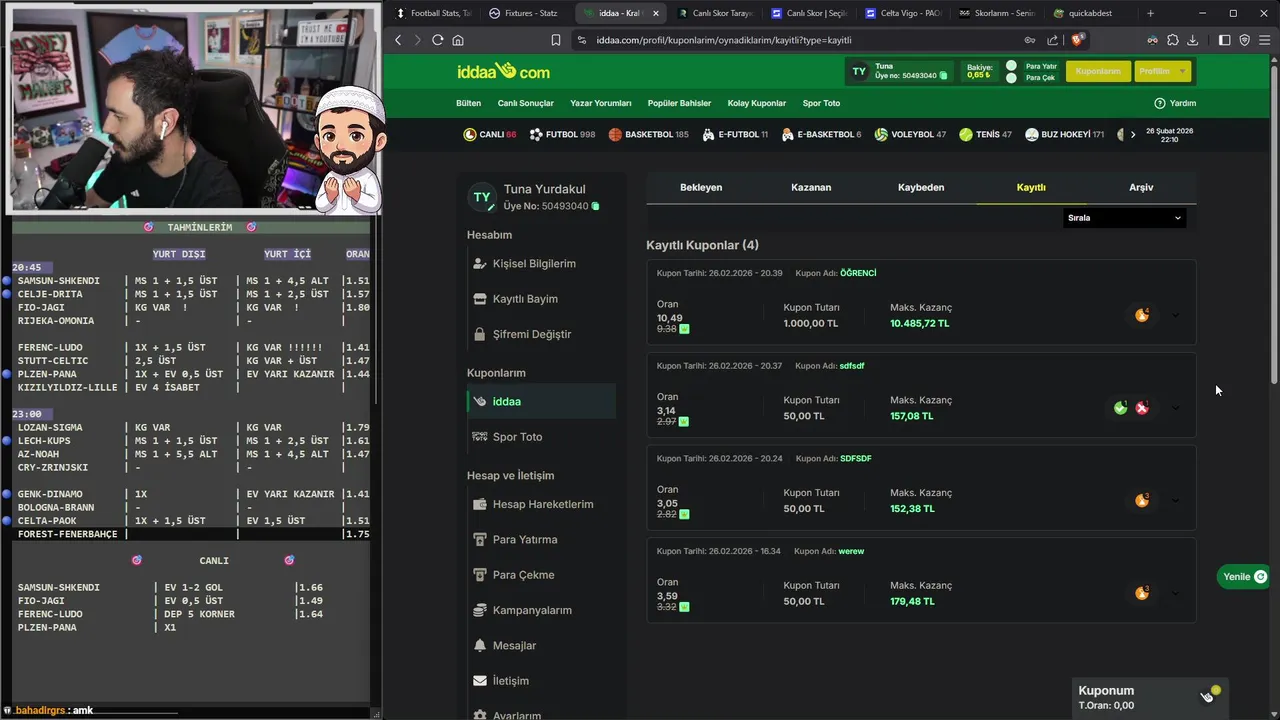This screenshot has width=1280, height=720.
Task: Open the CANLI live betting category
Action: click(x=489, y=134)
